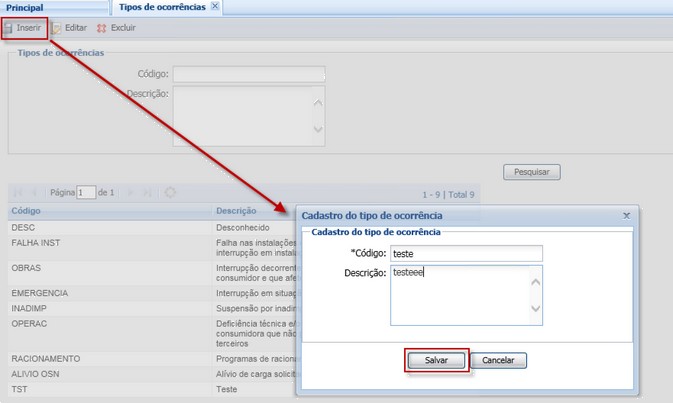The width and height of the screenshot is (673, 403).
Task: Select the Tipos de ocorrências tab
Action: coord(161,7)
